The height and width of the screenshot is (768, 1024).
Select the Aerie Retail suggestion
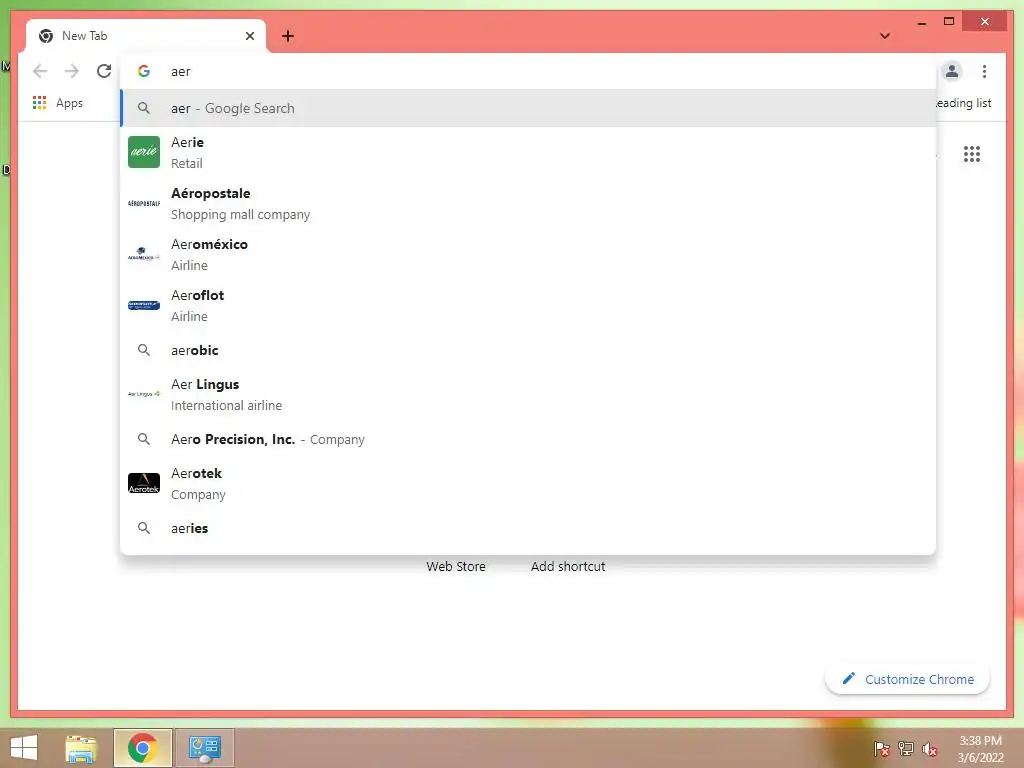point(528,153)
